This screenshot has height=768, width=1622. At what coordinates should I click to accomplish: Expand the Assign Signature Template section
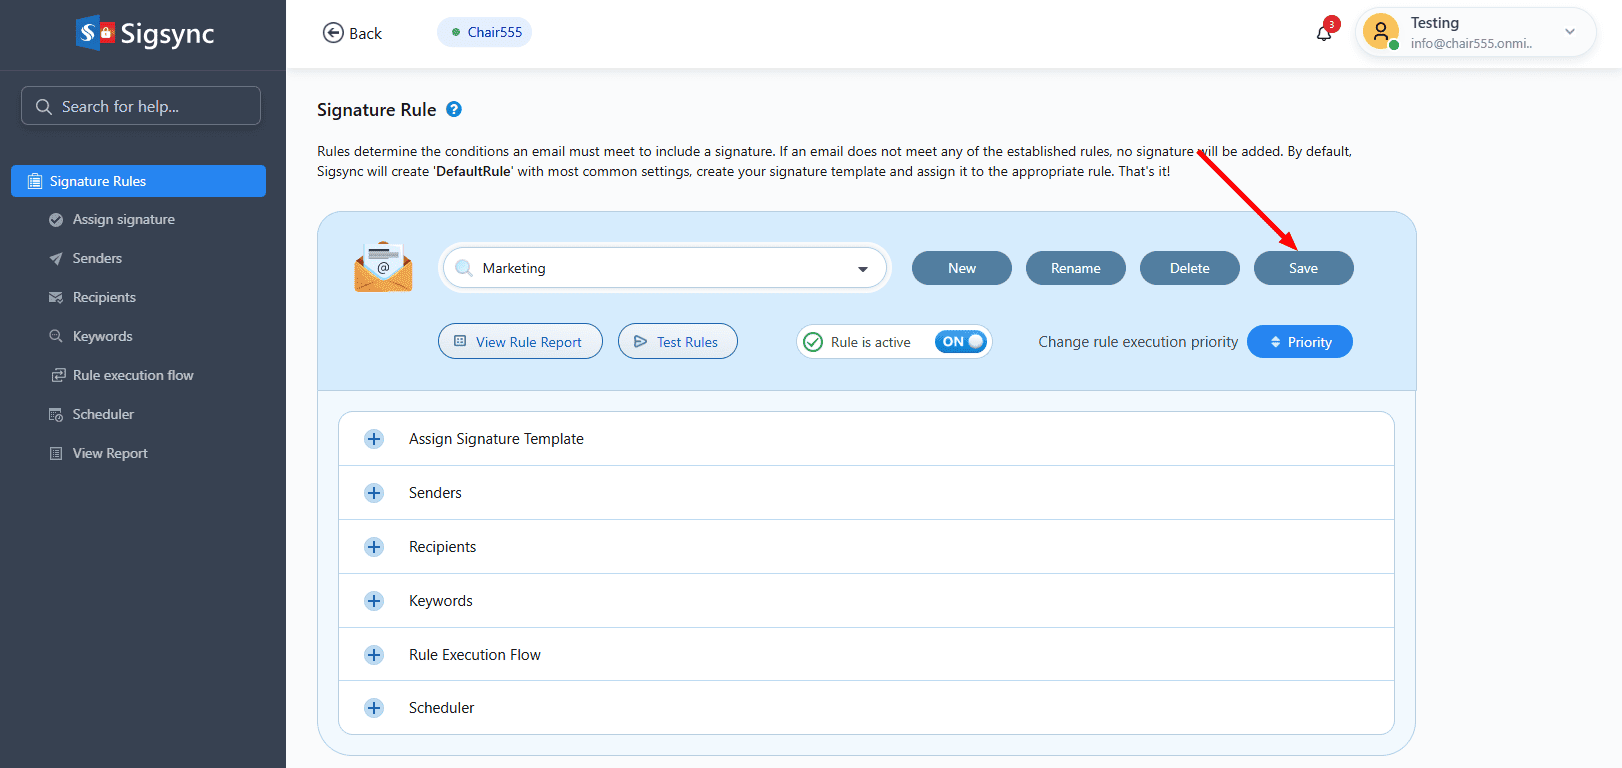tap(374, 439)
